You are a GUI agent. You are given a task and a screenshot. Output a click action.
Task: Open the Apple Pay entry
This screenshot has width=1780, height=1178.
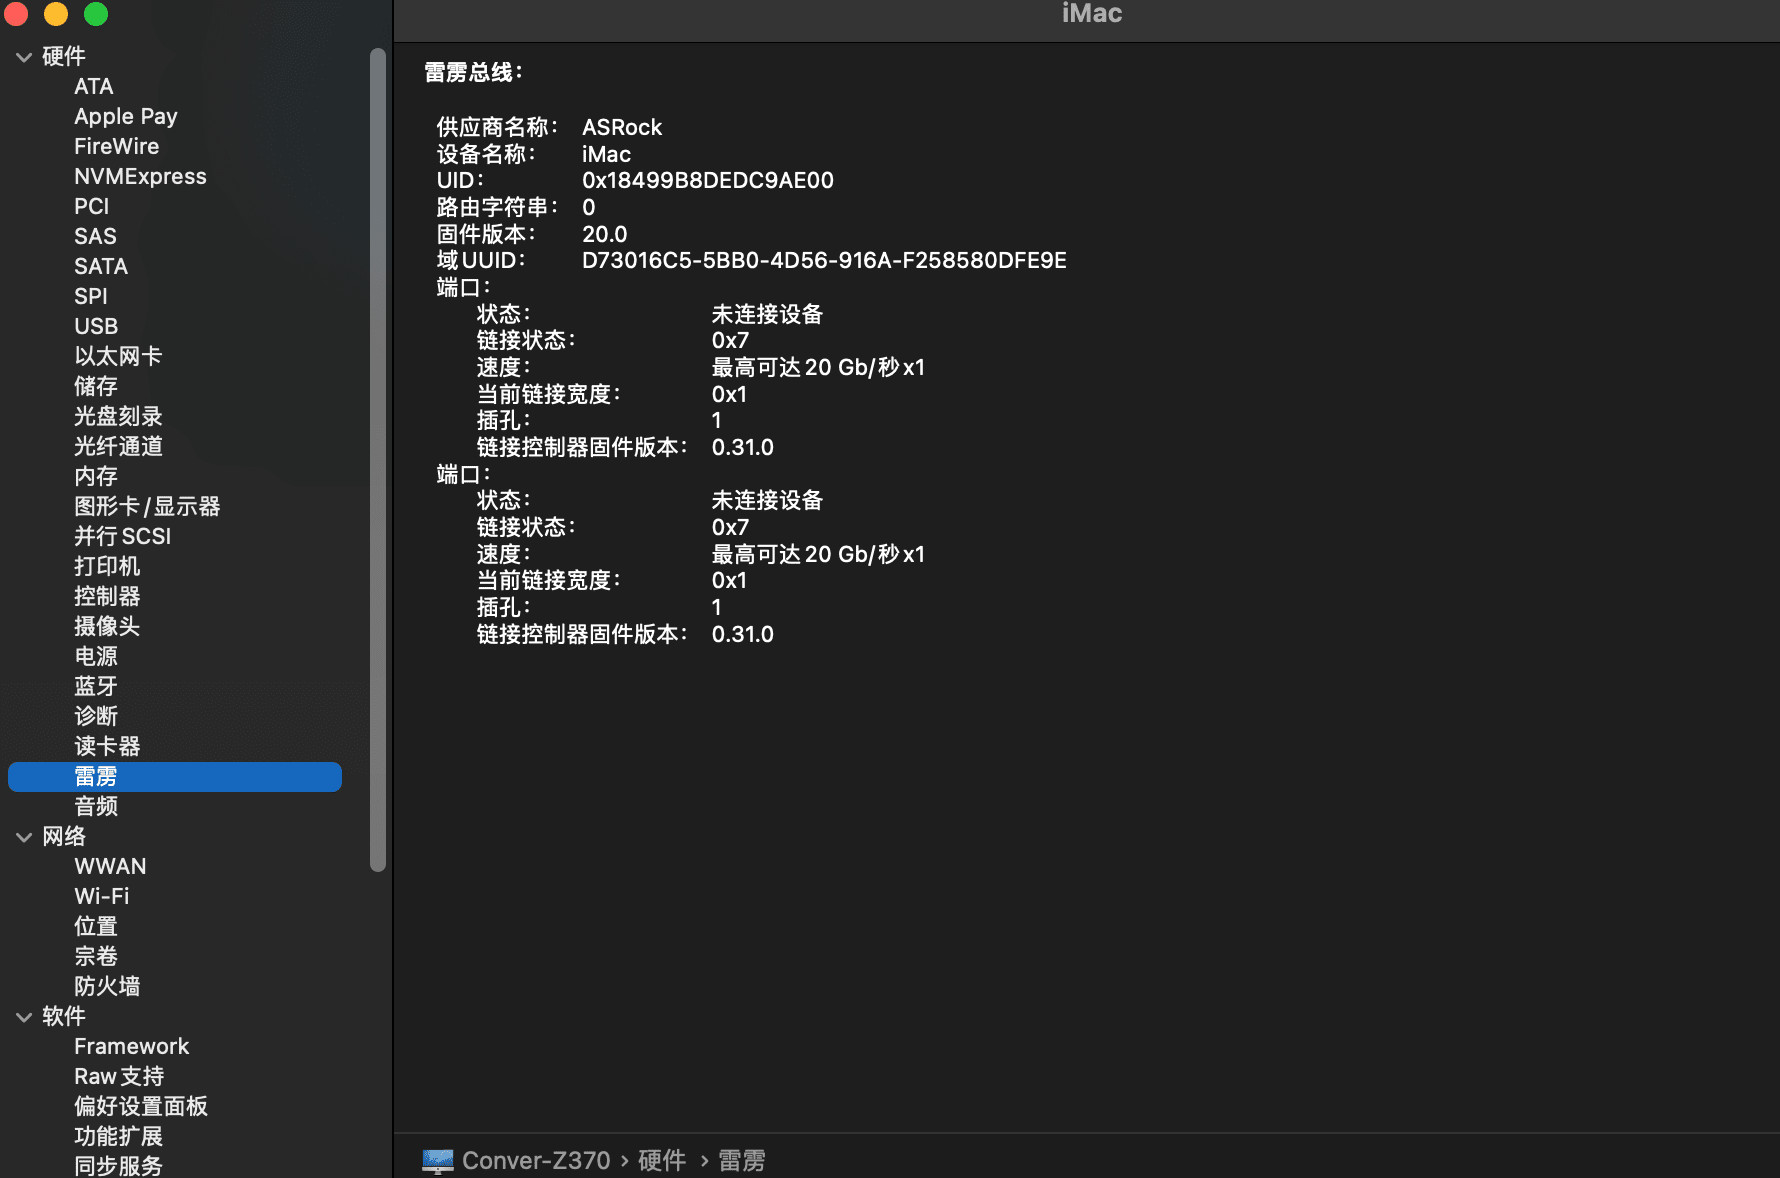point(126,117)
